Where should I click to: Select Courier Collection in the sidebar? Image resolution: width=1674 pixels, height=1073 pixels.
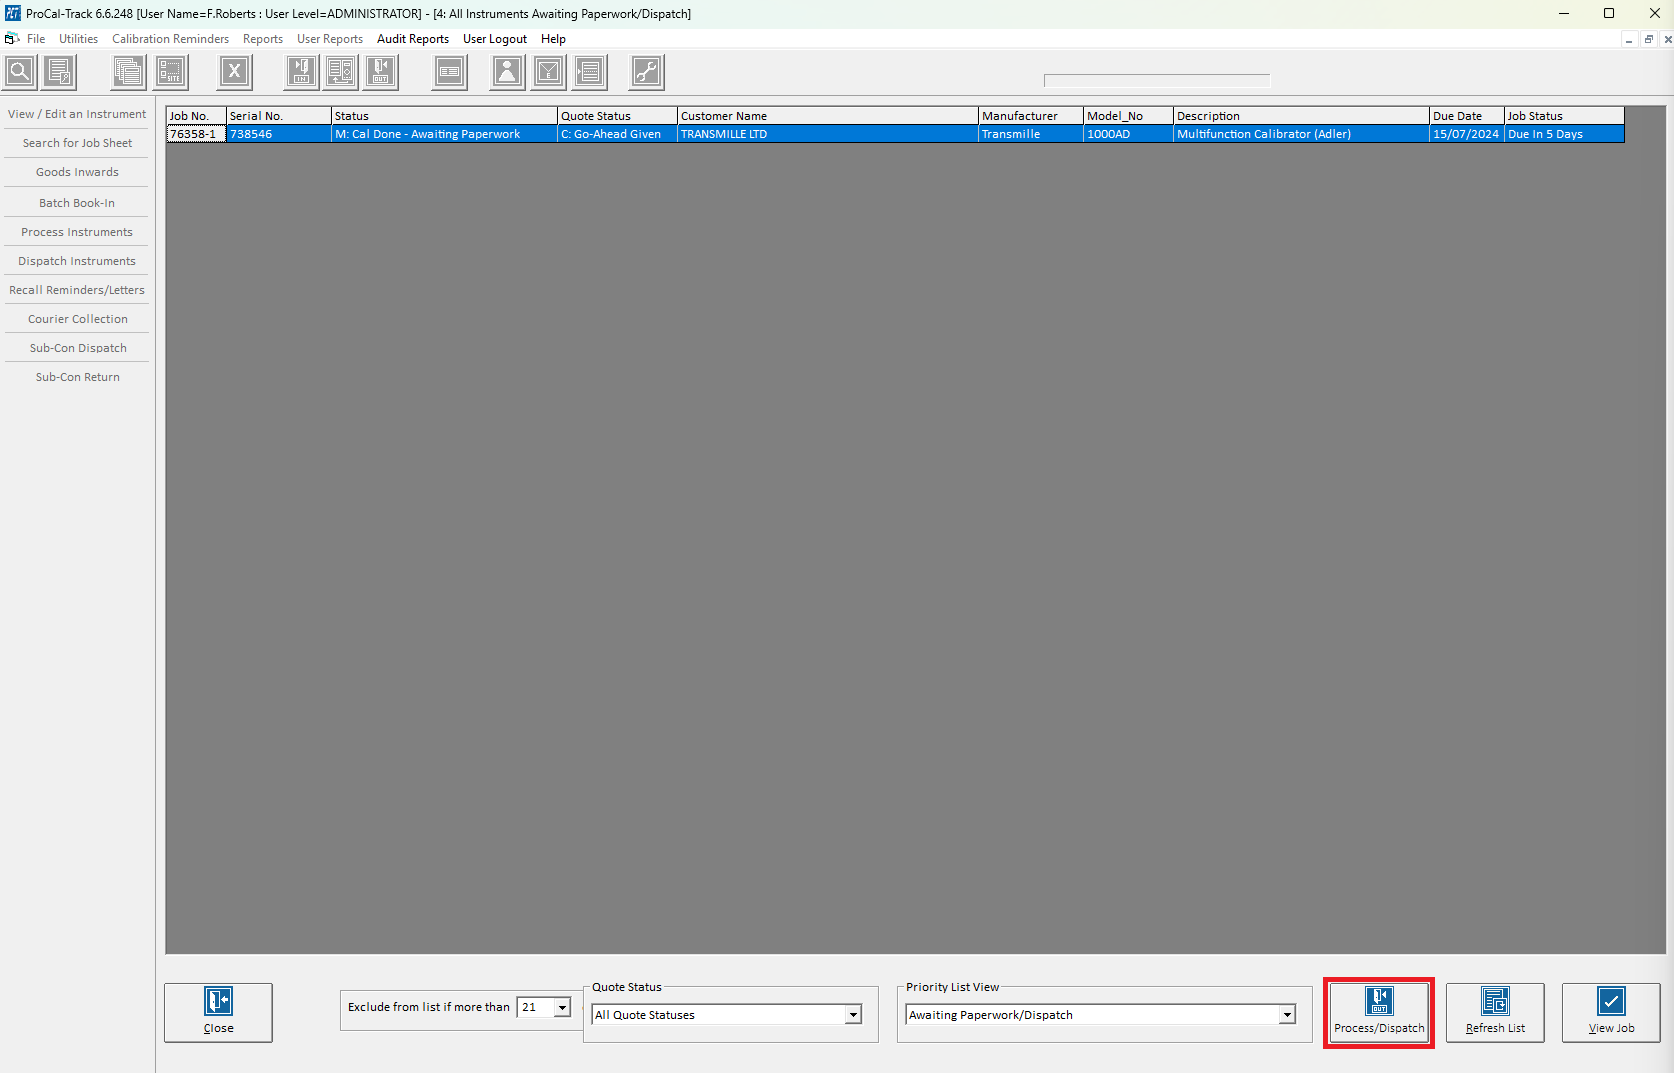tap(77, 319)
